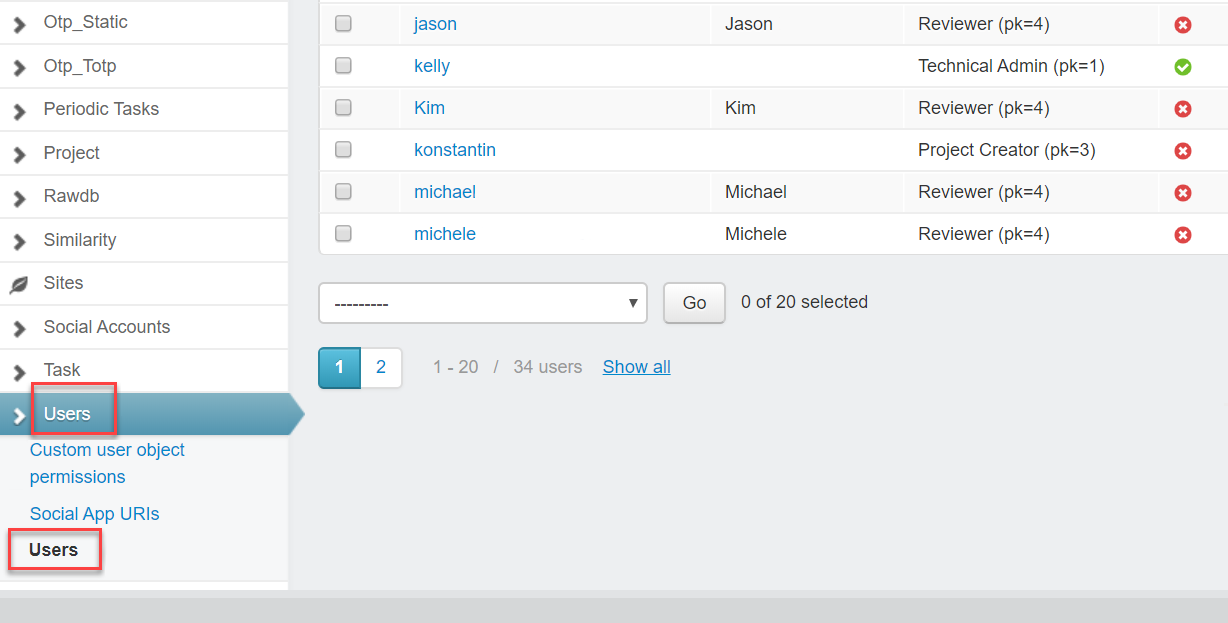Click red status icon in michele row
This screenshot has height=623, width=1228.
1182,235
